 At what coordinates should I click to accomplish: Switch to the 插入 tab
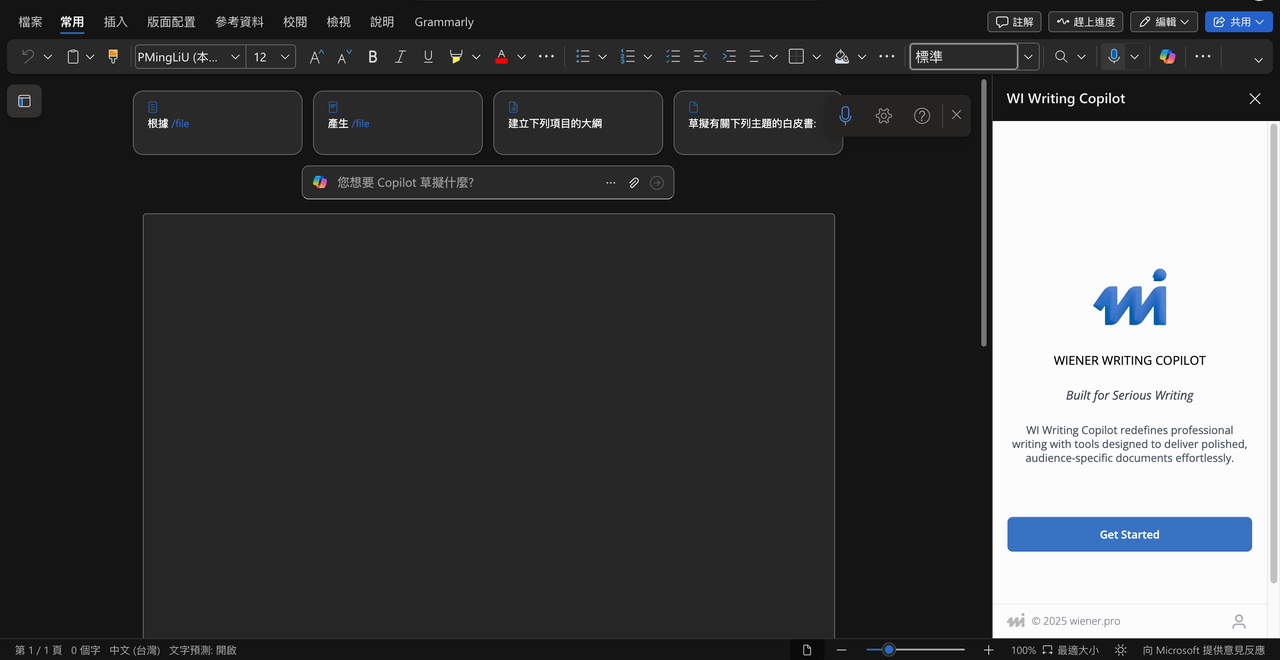click(x=116, y=21)
